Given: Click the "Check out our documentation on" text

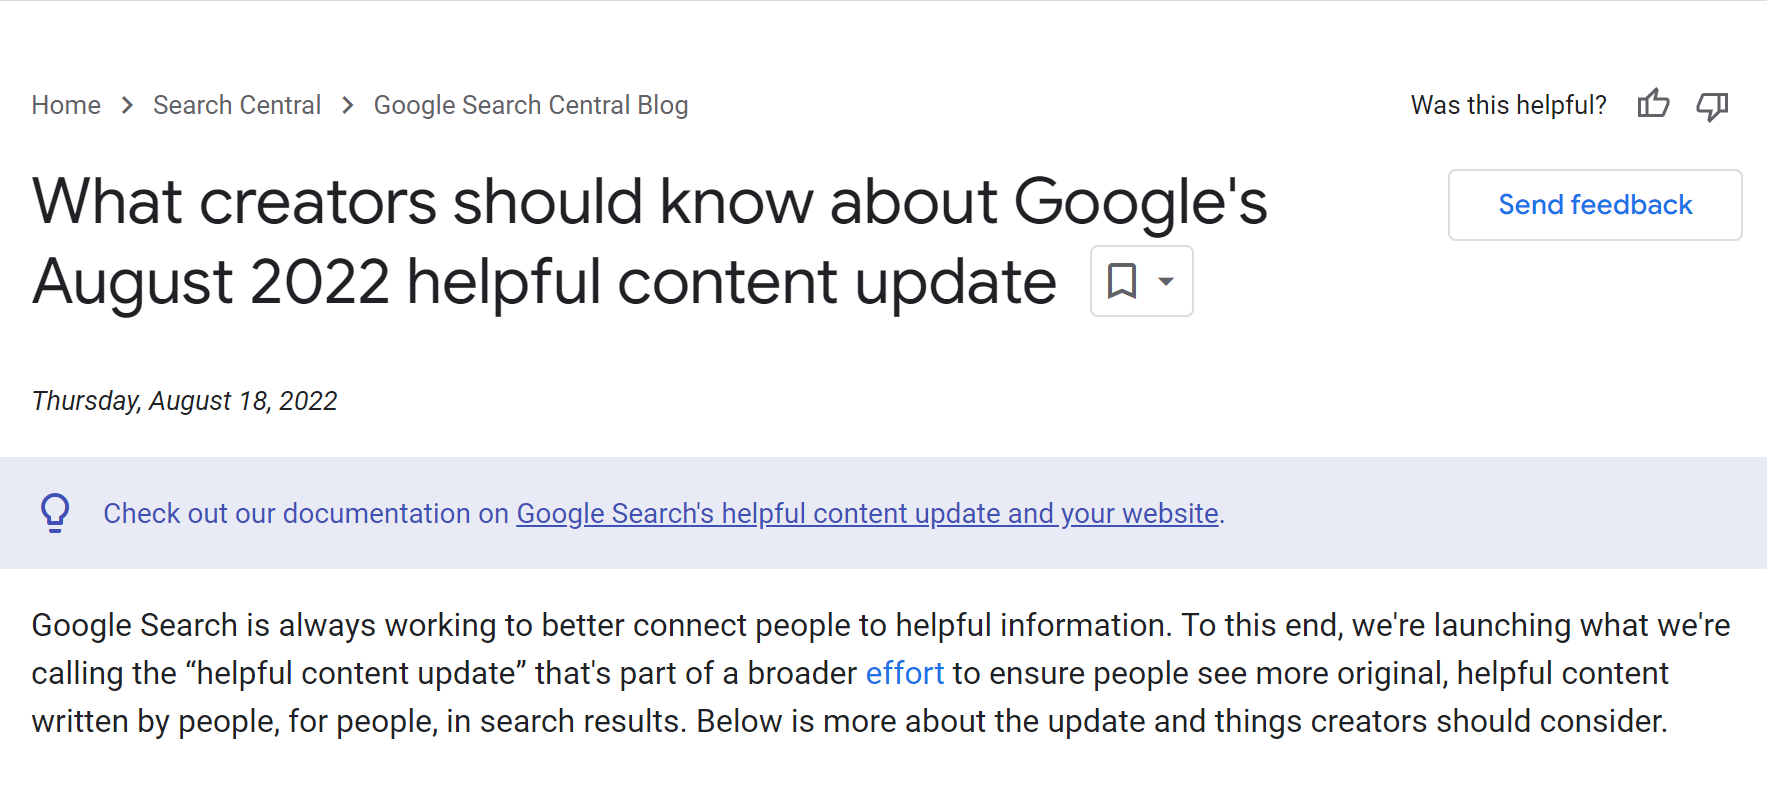Looking at the screenshot, I should (306, 513).
